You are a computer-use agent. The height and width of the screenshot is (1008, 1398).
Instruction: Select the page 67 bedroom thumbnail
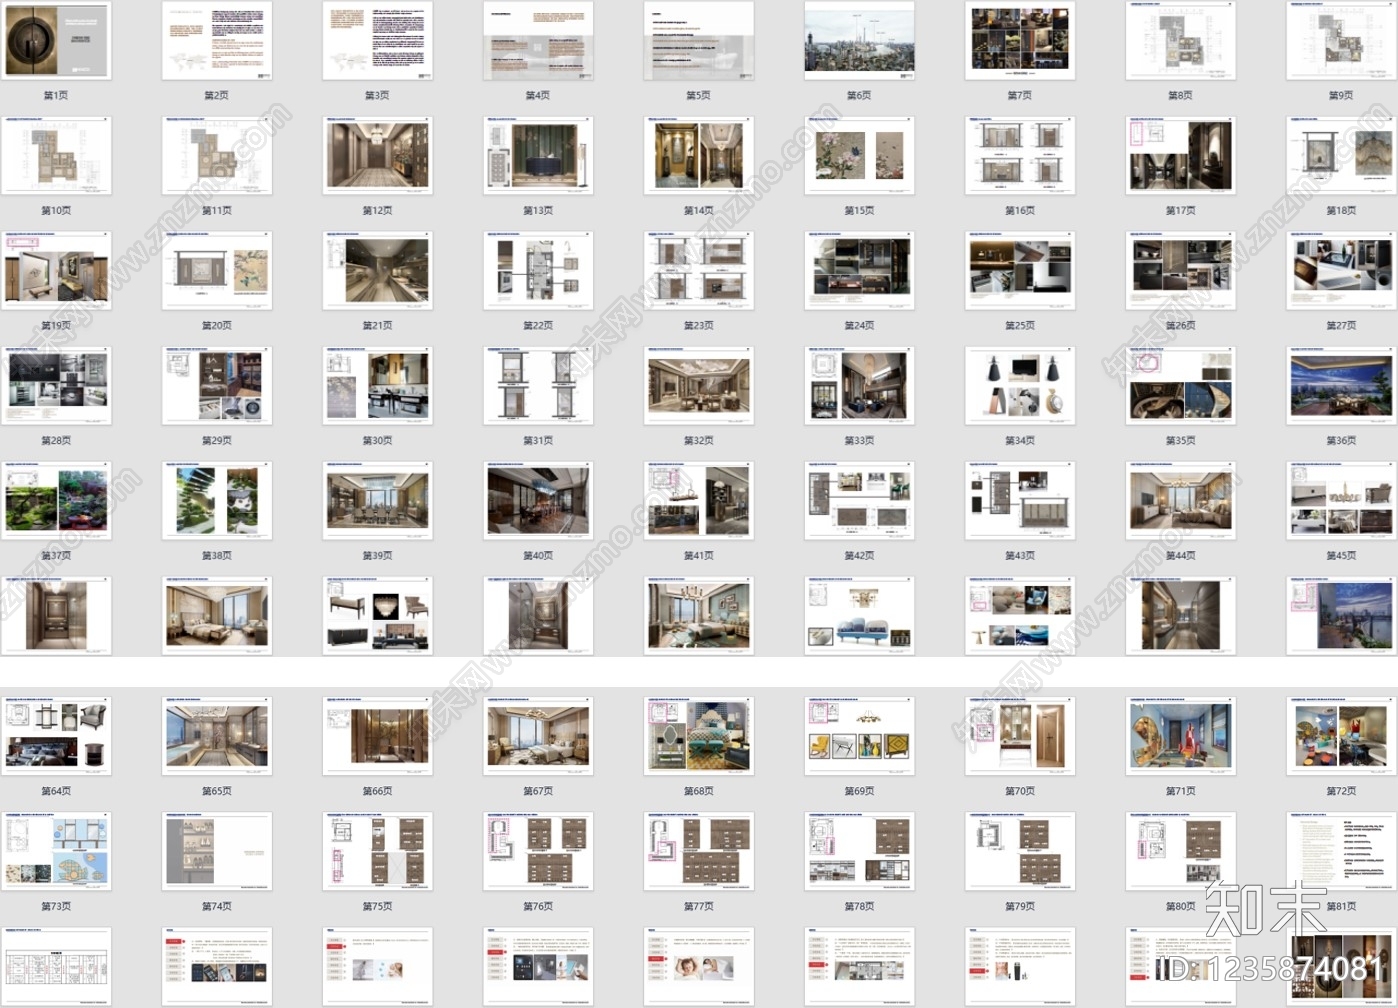point(538,737)
